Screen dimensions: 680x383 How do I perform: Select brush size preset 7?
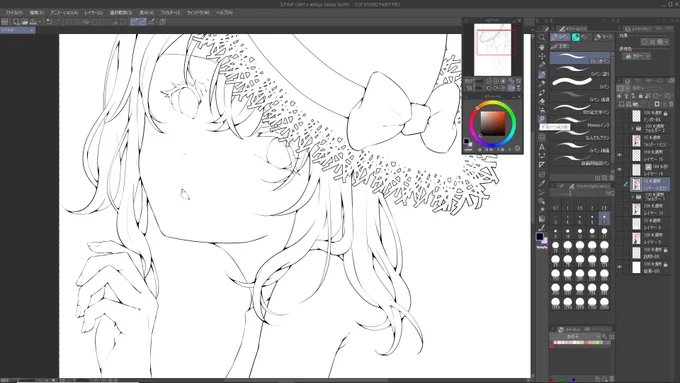click(605, 218)
